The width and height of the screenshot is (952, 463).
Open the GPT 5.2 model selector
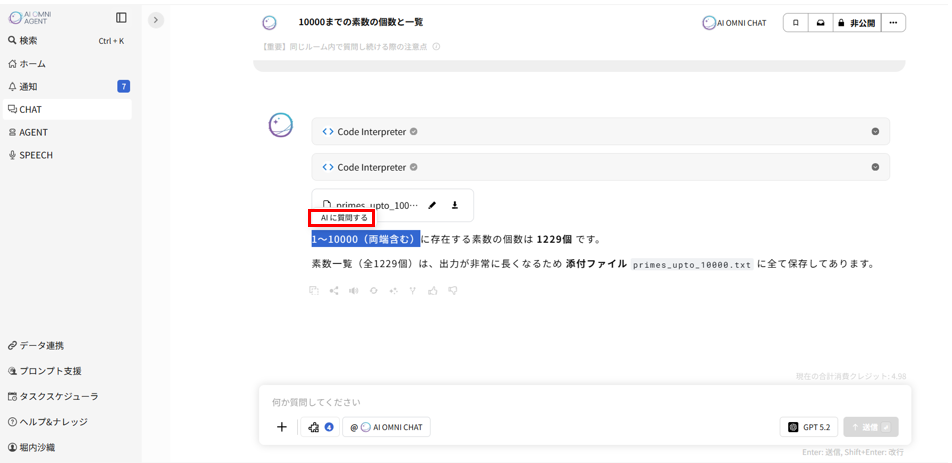click(809, 427)
